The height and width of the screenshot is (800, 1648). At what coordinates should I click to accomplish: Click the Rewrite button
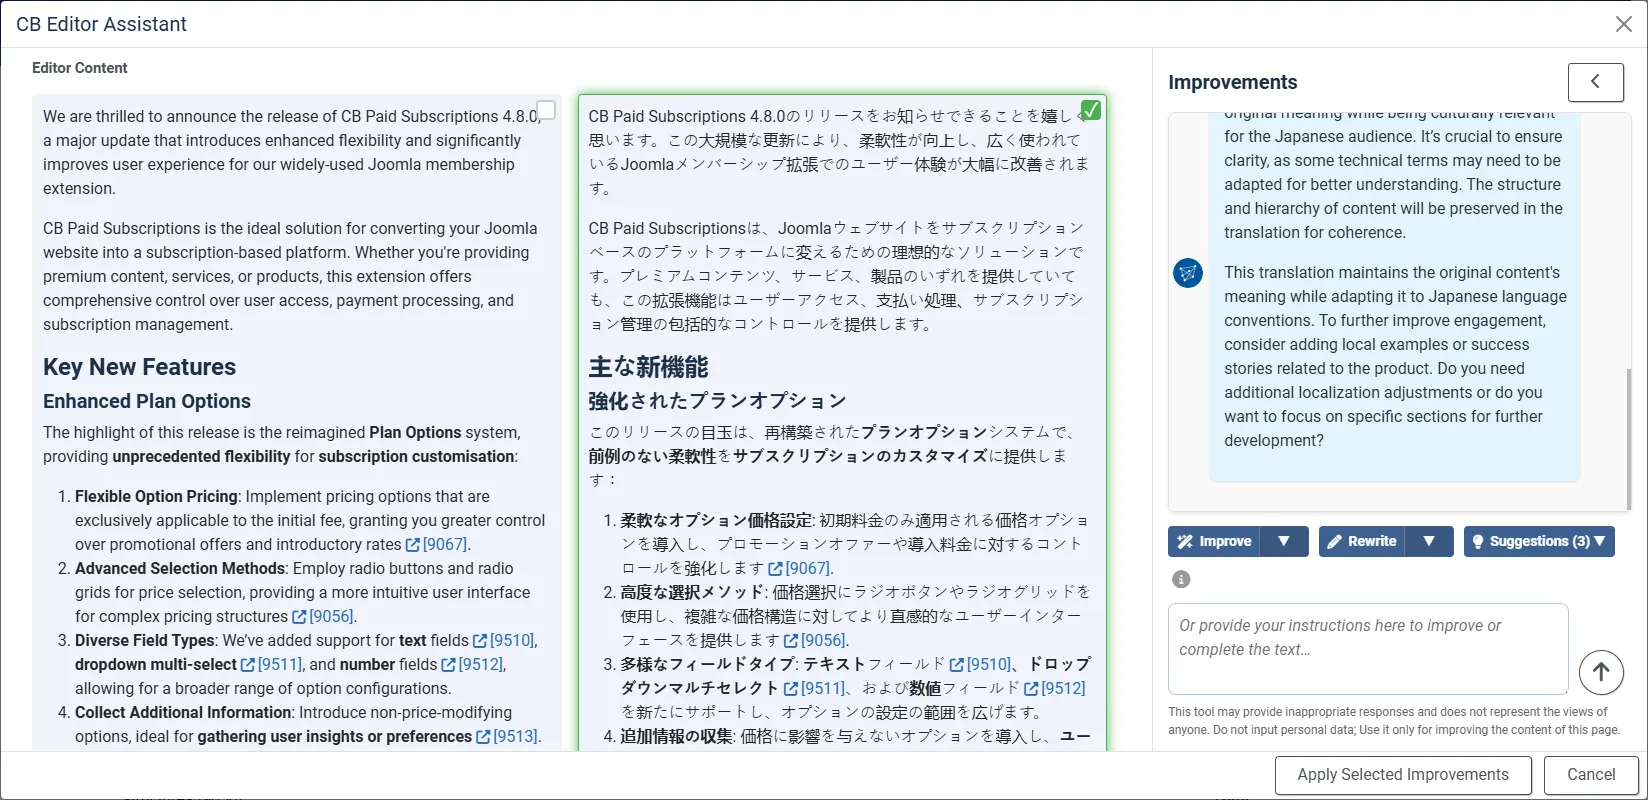pos(1361,541)
